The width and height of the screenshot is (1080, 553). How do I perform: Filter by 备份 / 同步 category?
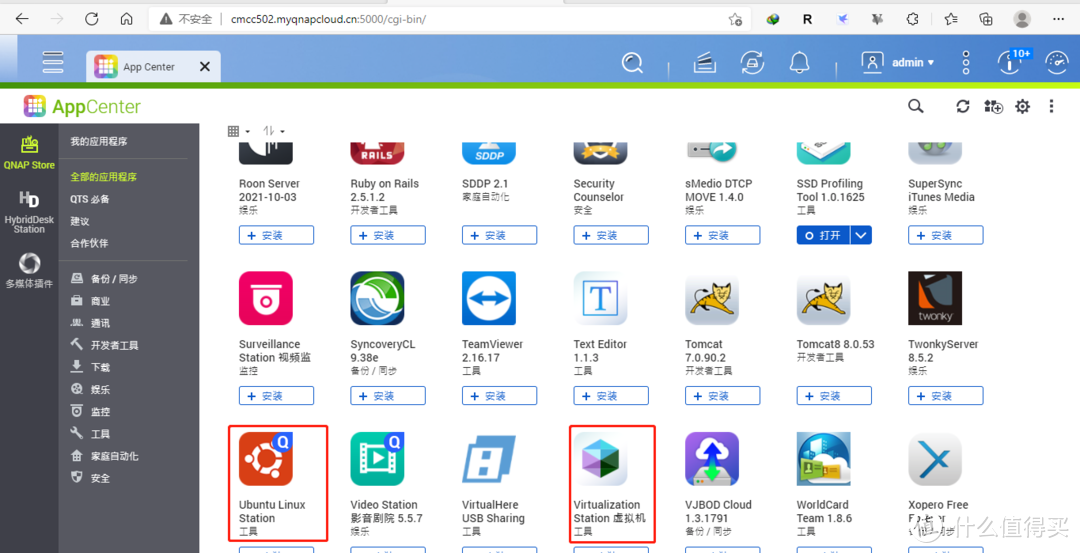(x=105, y=279)
